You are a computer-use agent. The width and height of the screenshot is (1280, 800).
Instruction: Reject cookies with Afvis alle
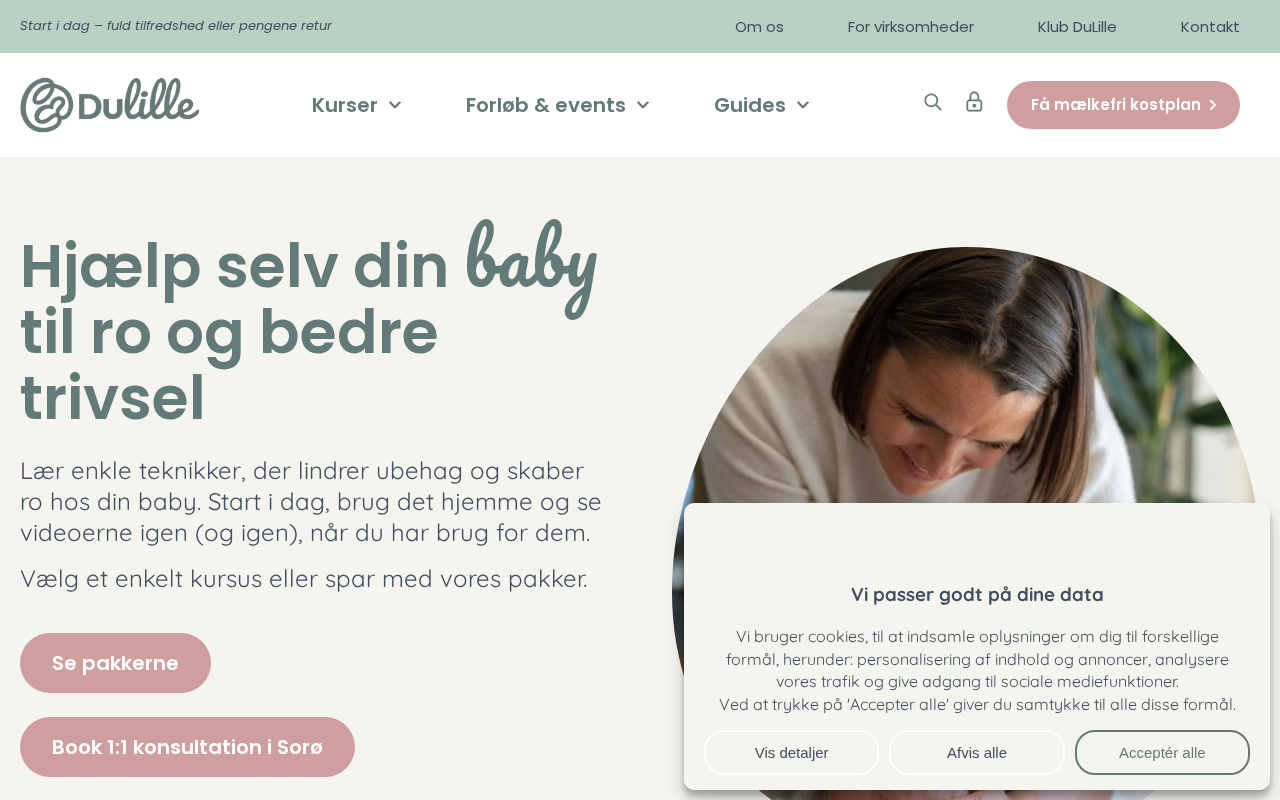[x=977, y=753]
